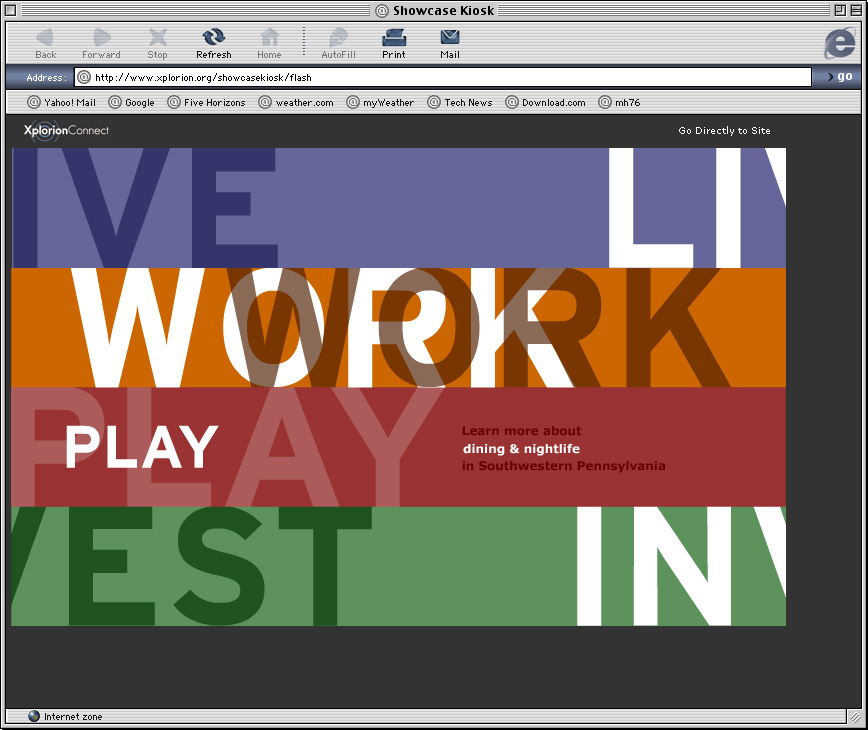Open AutoFill from the toolbar
Screen dimensions: 868x730
[x=338, y=38]
